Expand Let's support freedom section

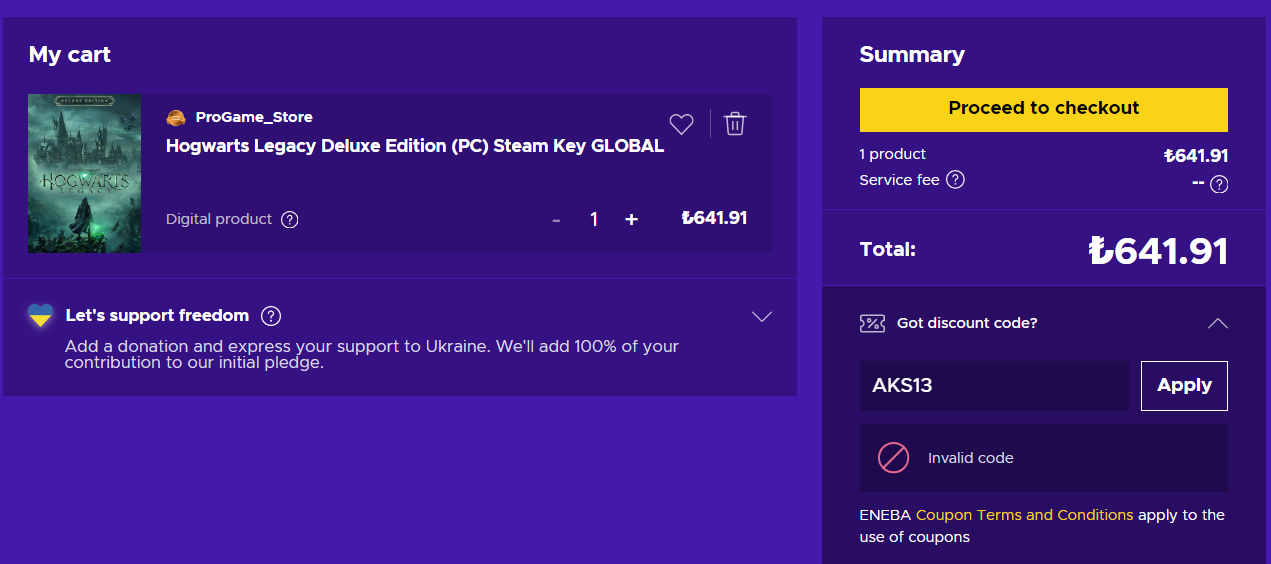tap(762, 316)
